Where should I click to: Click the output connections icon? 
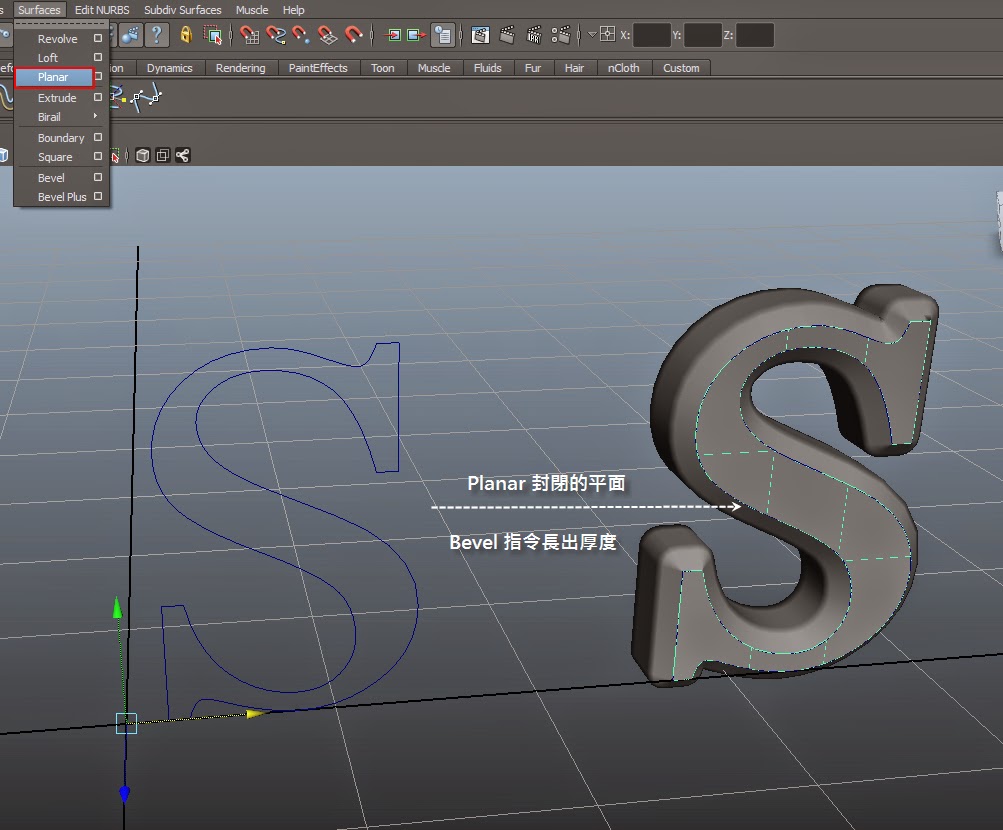pyautogui.click(x=416, y=35)
